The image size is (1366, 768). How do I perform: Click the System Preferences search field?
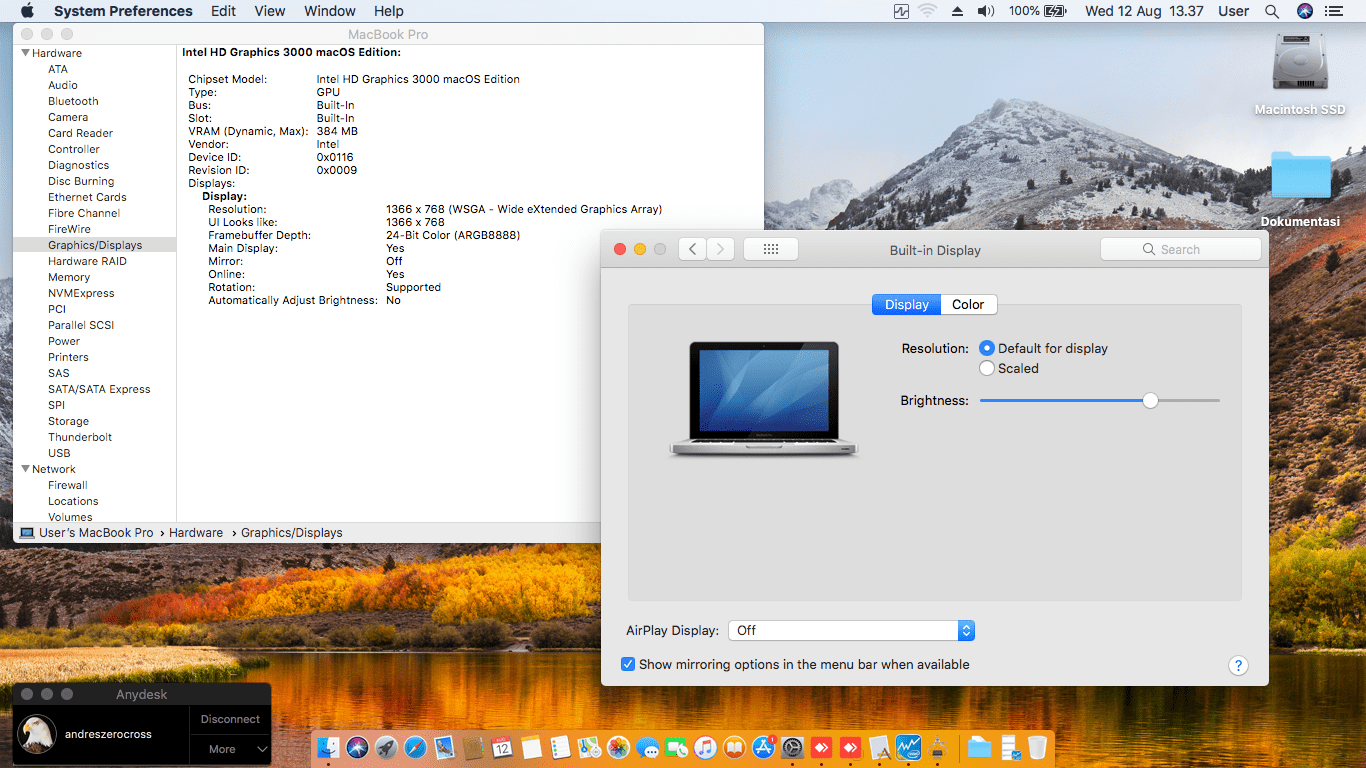point(1180,249)
